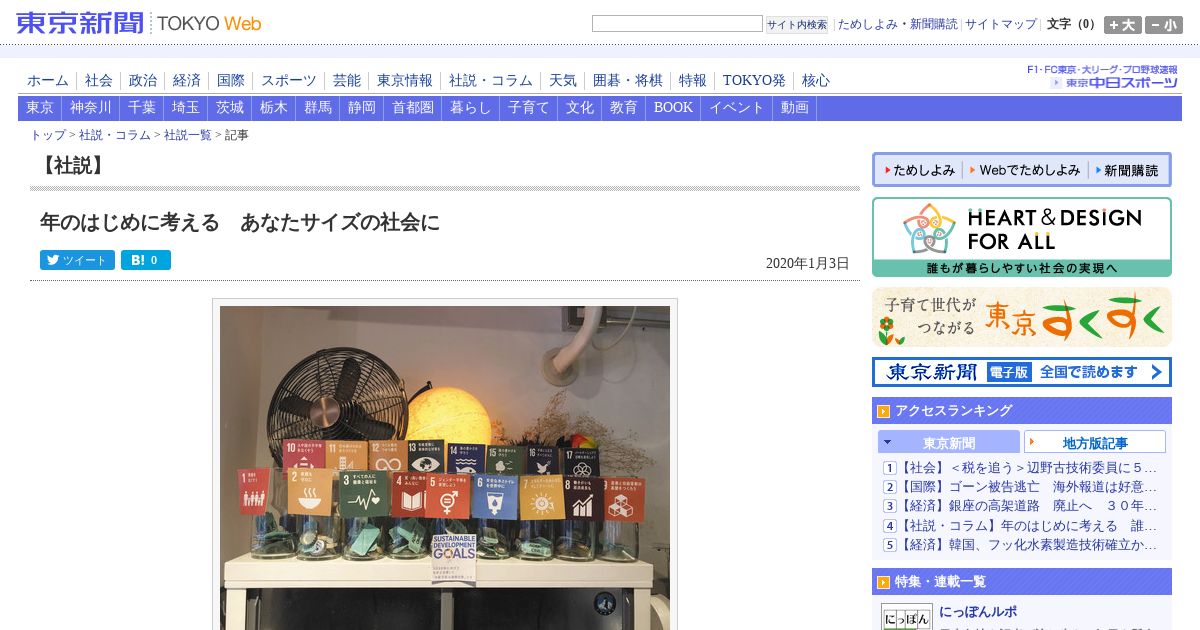Click the 年のはじめに考える article headline
The width and height of the screenshot is (1200, 630).
(240, 222)
